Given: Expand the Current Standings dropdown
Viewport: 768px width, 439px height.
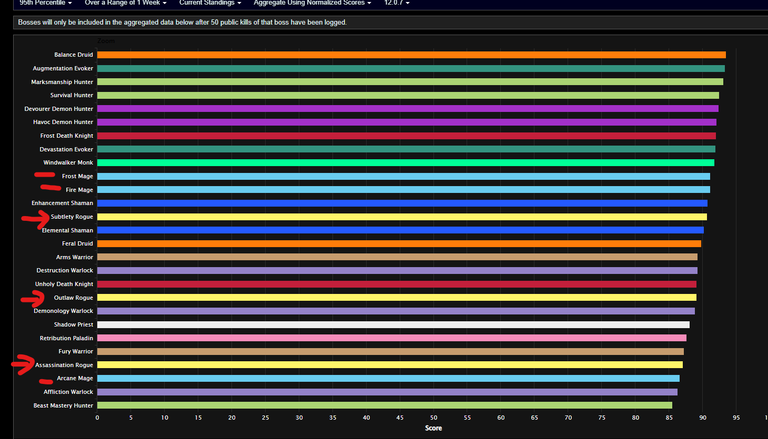Looking at the screenshot, I should [210, 3].
